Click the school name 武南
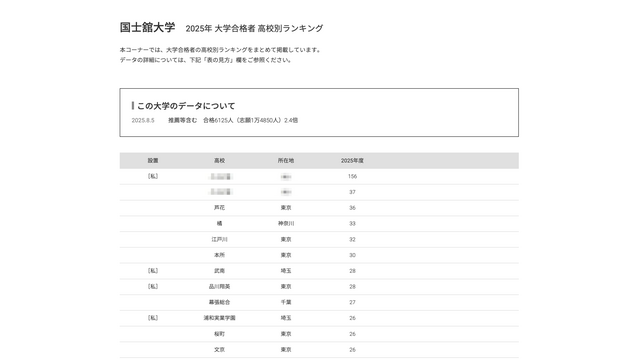Screen dimensions: 640x360 220,271
